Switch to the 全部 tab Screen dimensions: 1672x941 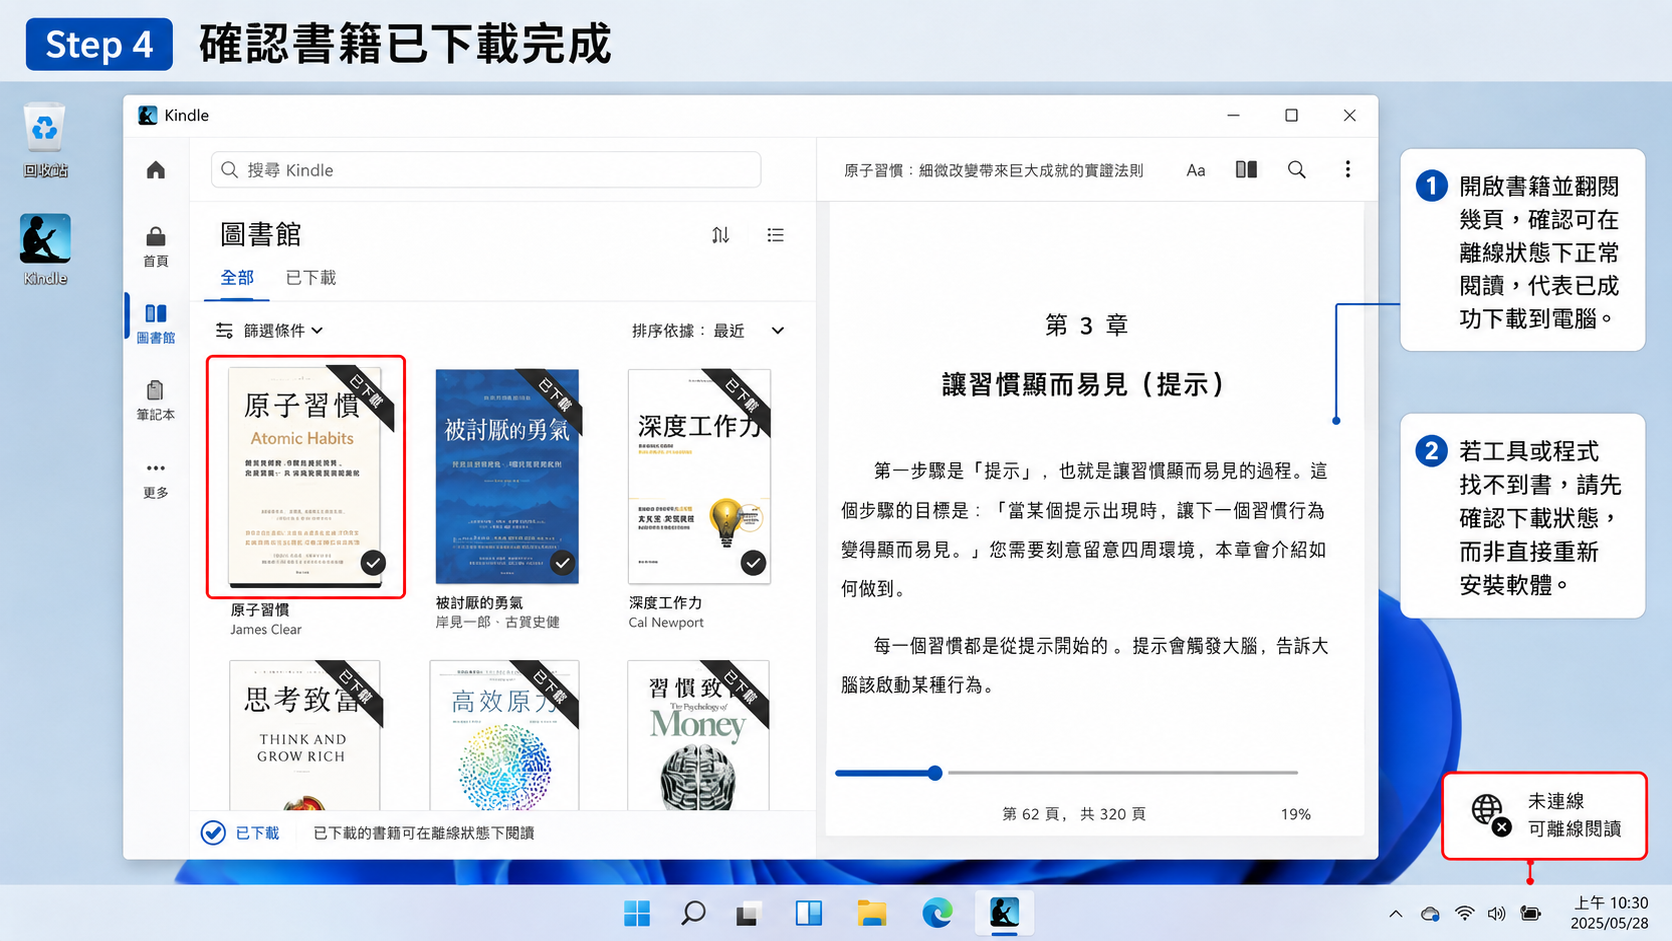(237, 278)
